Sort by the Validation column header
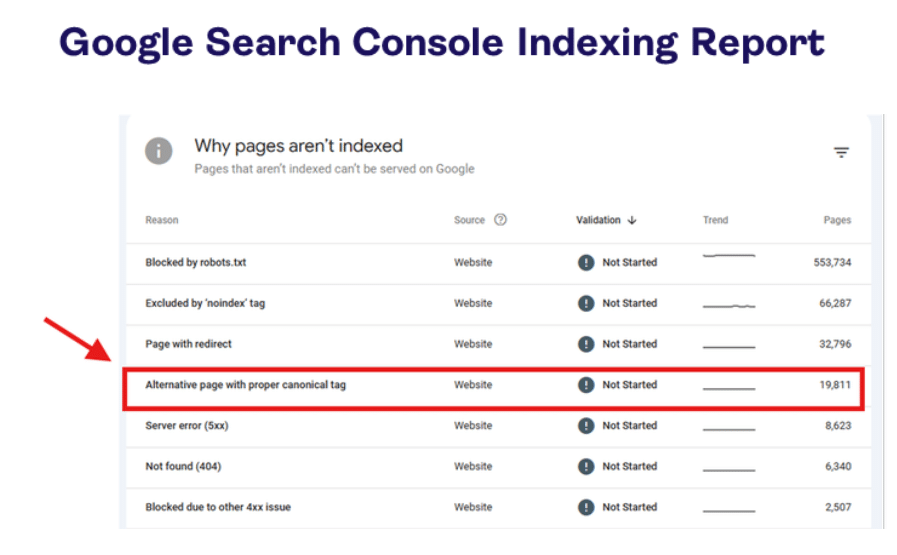The height and width of the screenshot is (555, 897). [x=598, y=220]
